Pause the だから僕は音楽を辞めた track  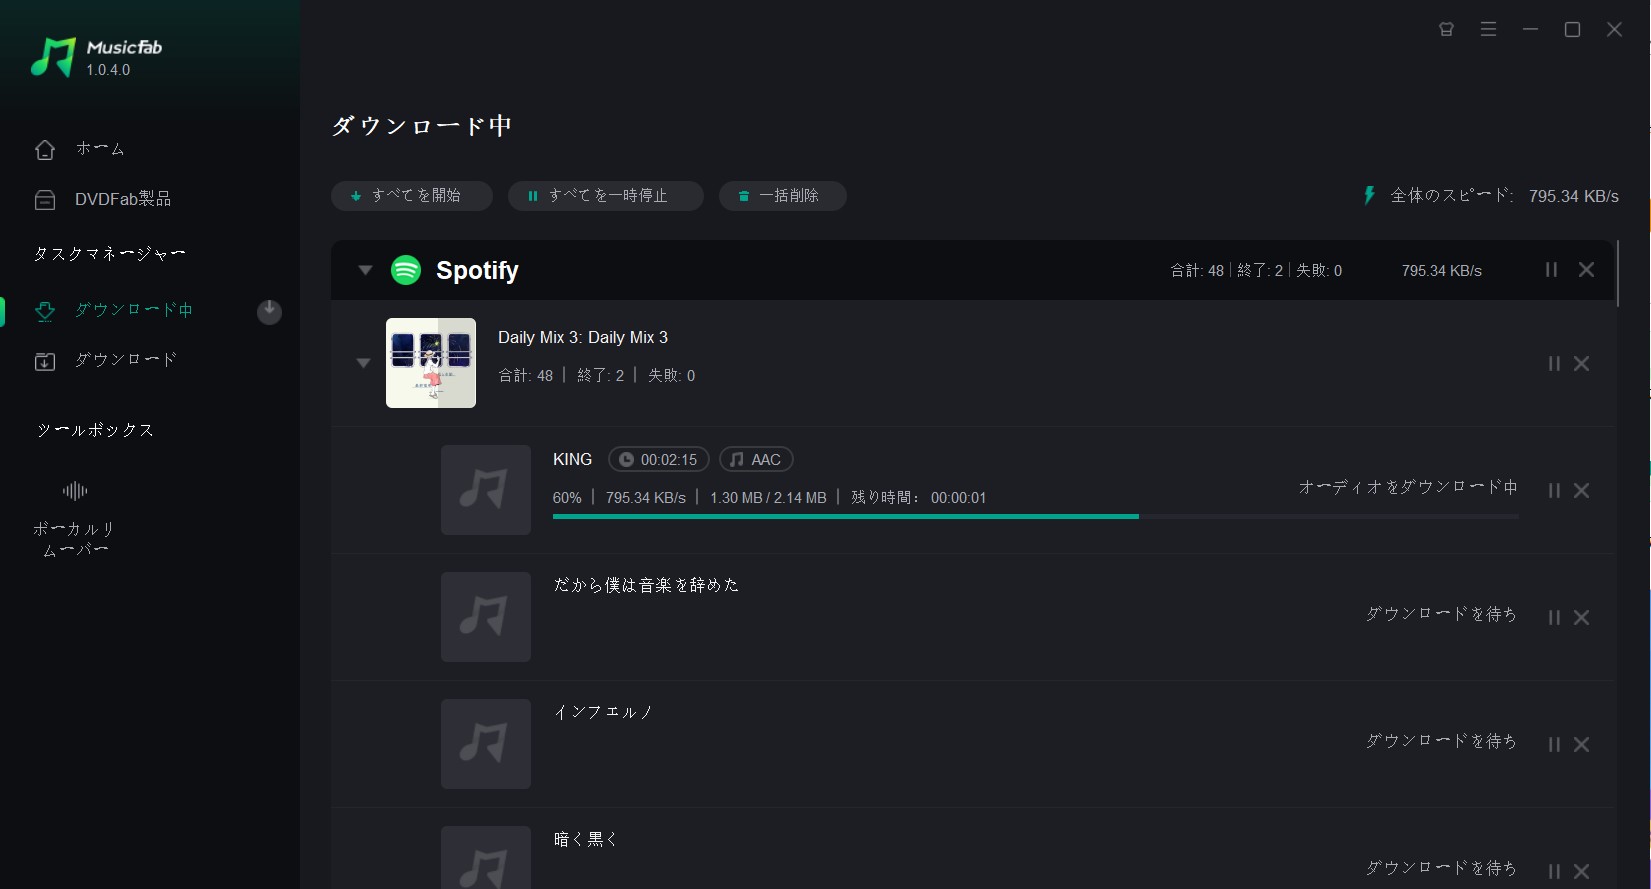tap(1554, 618)
